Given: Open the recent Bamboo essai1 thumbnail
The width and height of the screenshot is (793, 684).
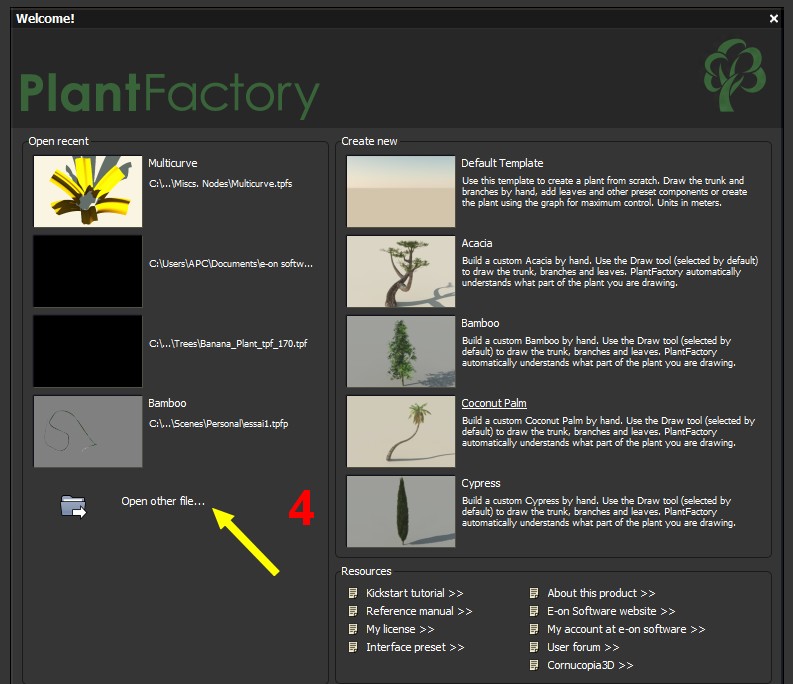Looking at the screenshot, I should [88, 431].
